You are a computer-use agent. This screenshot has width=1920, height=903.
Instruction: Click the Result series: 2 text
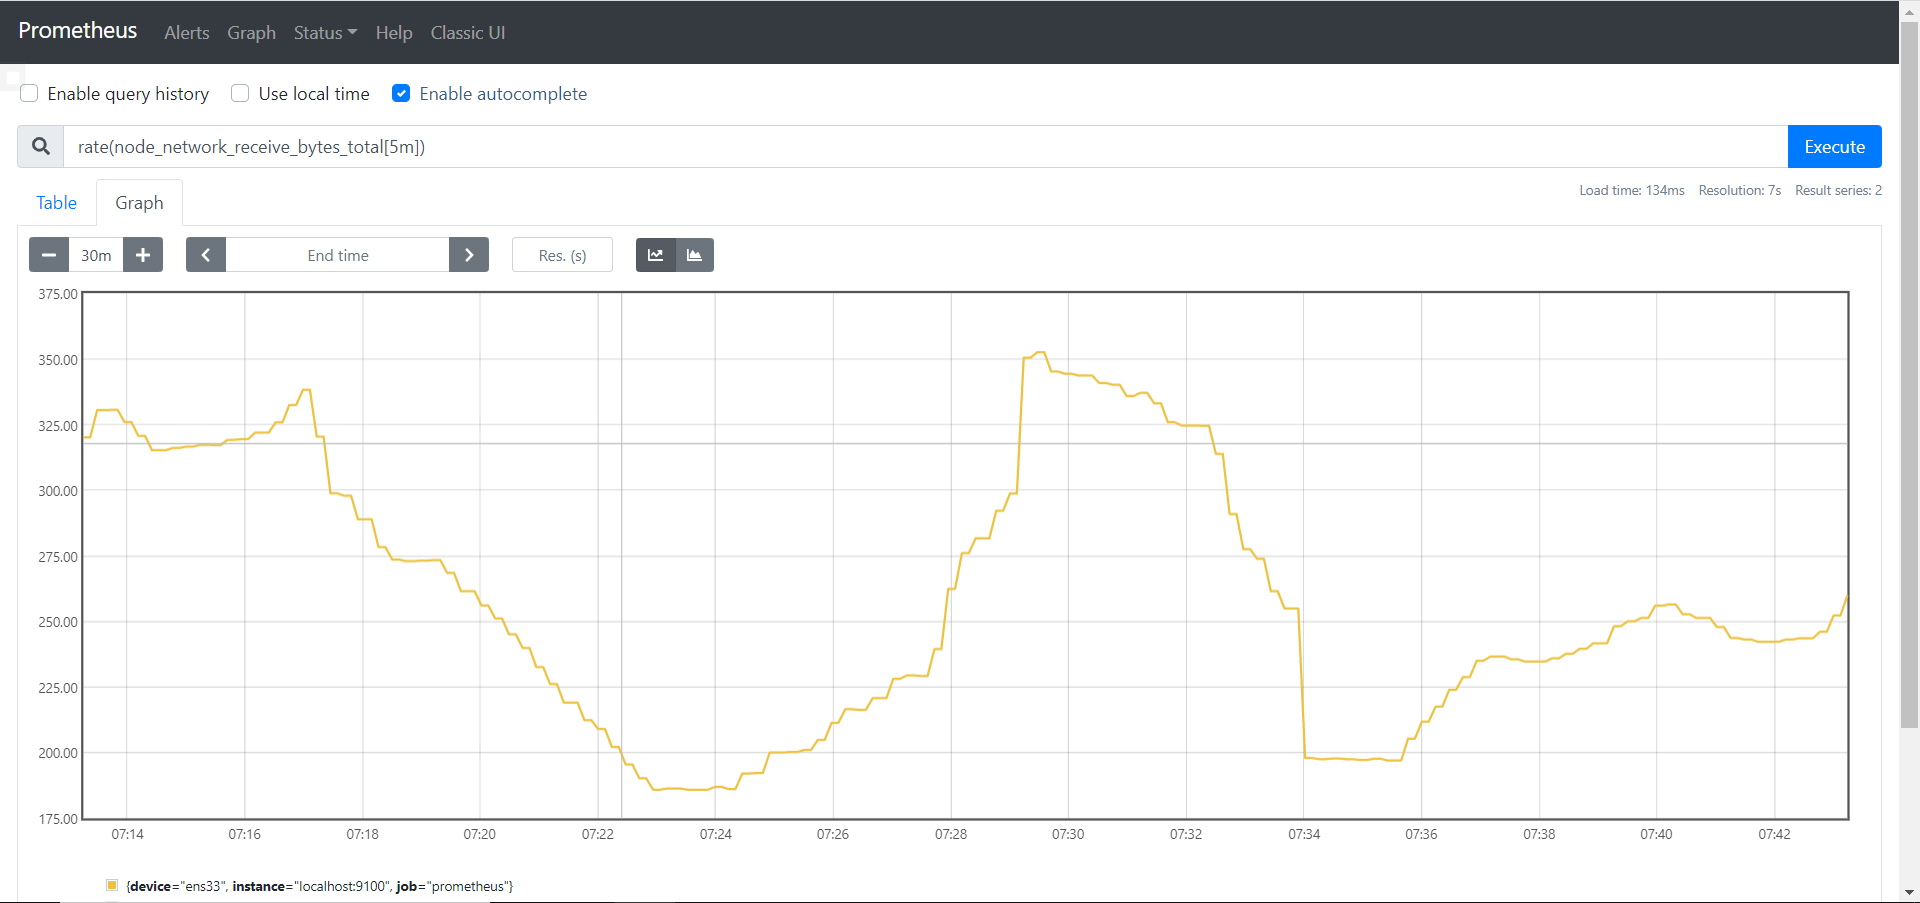point(1838,190)
